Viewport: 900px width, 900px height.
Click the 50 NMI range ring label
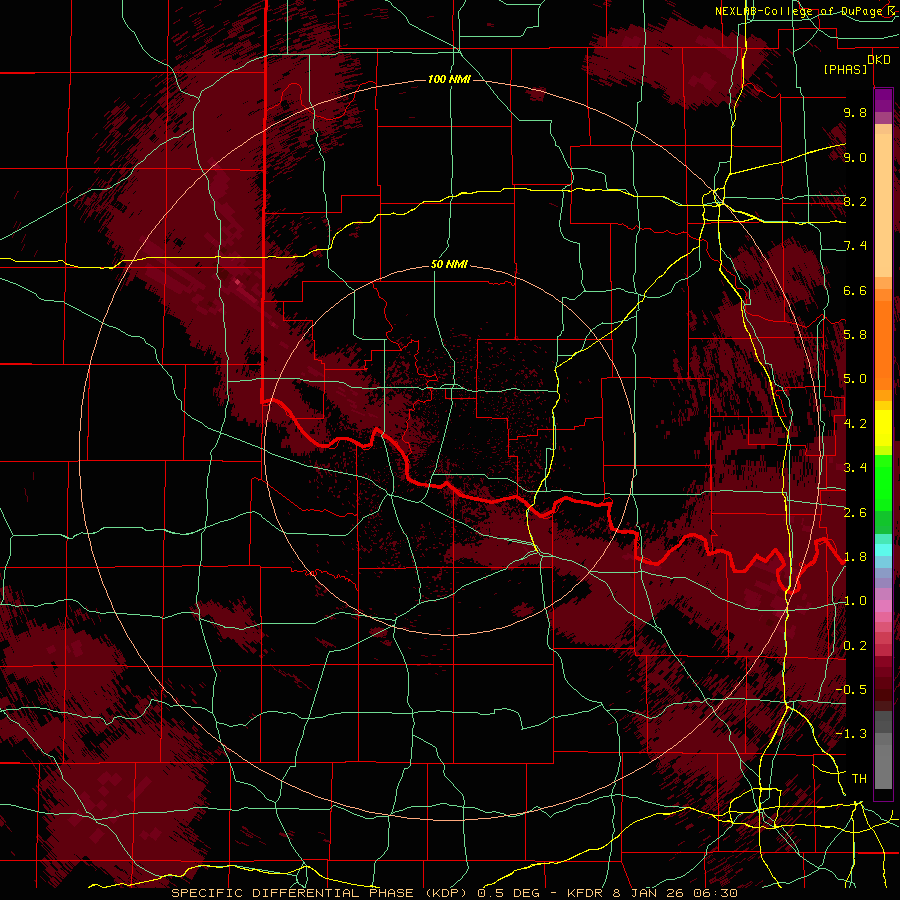pos(449,265)
